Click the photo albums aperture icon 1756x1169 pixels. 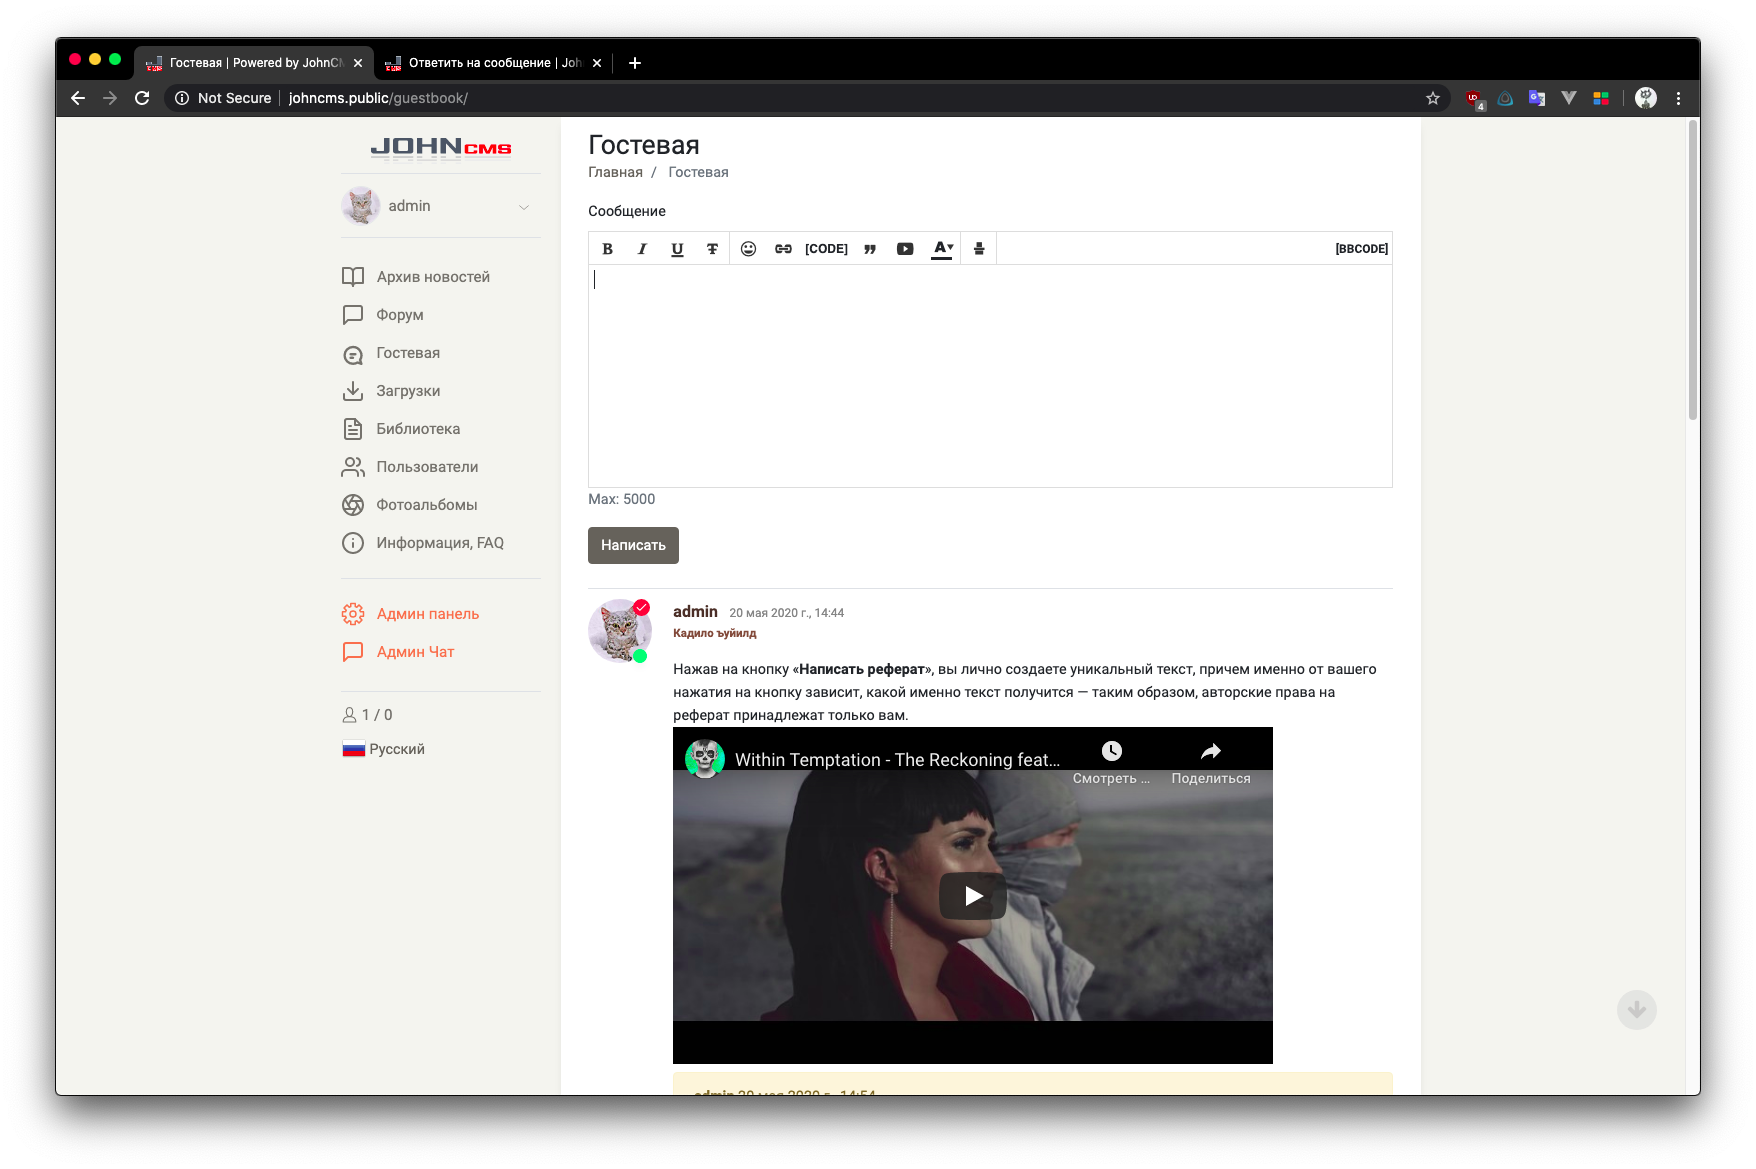[353, 505]
